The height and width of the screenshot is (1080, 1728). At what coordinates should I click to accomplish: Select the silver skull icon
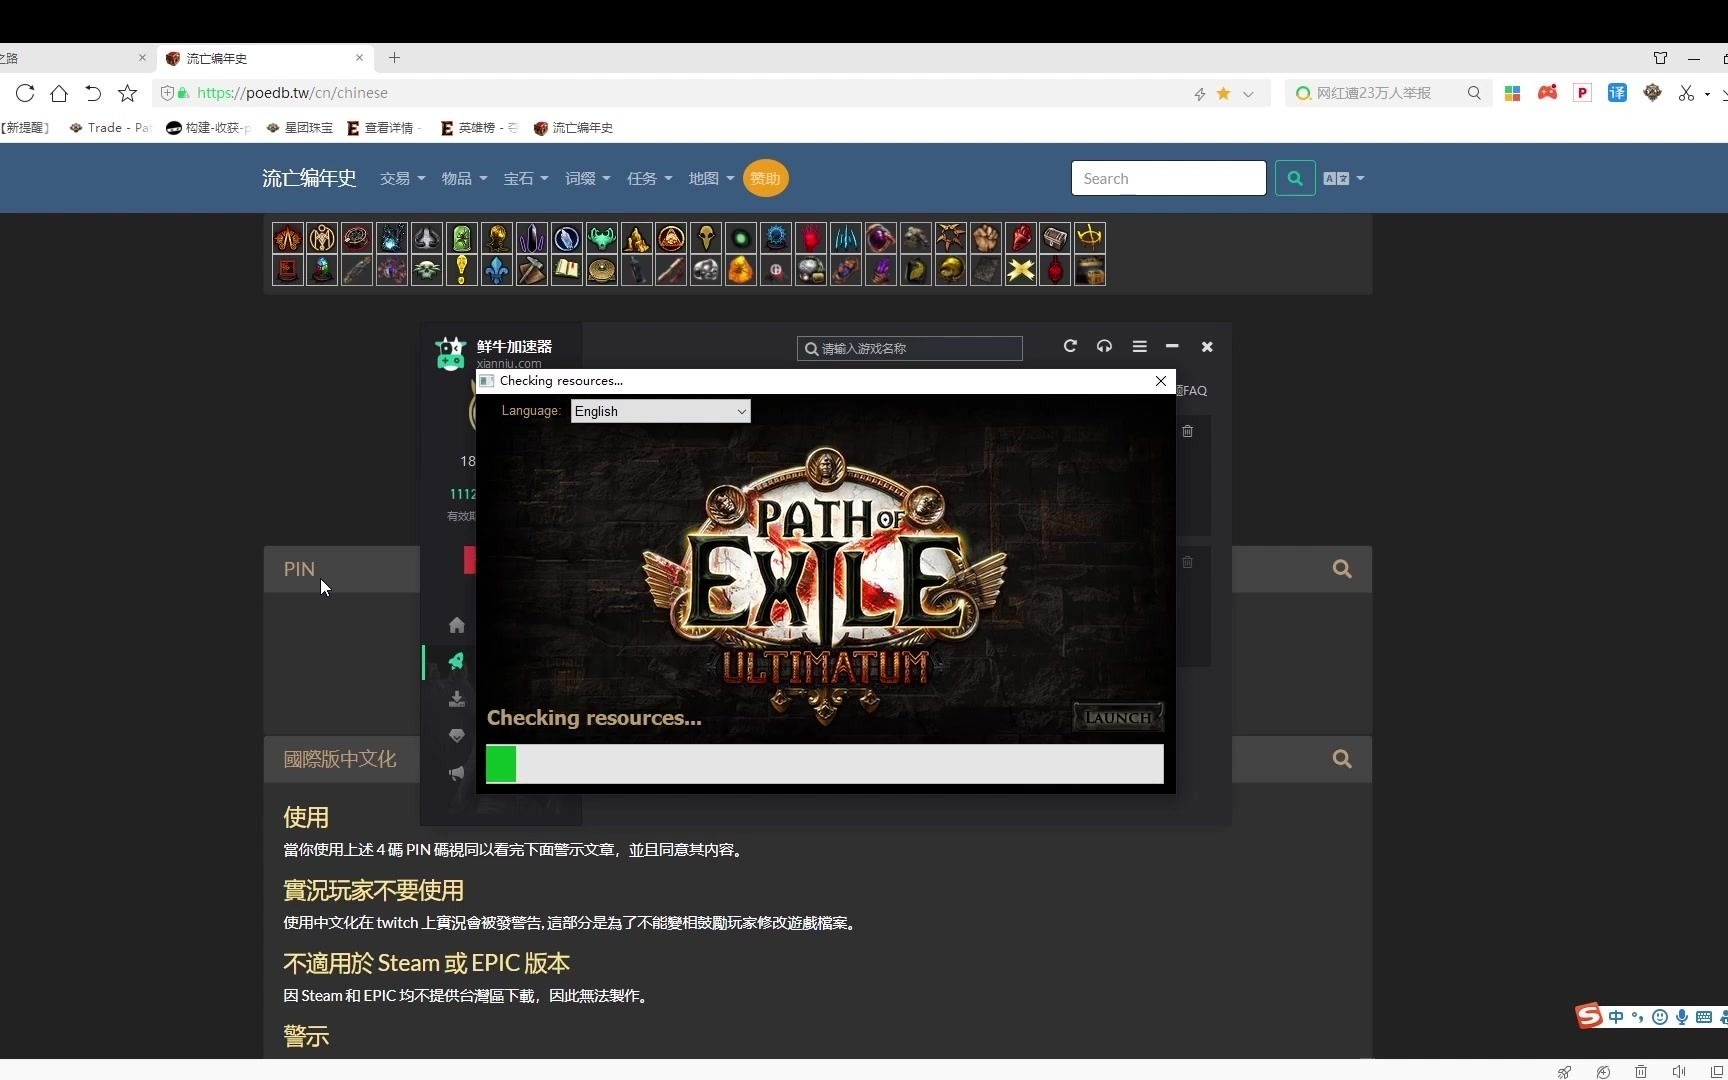click(706, 270)
